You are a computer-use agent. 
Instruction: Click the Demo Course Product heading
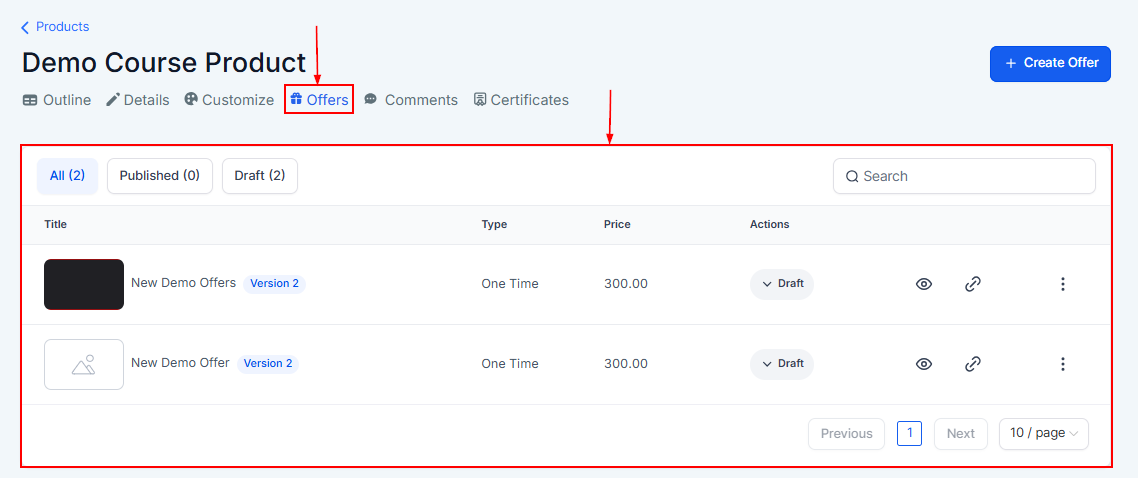click(x=164, y=63)
